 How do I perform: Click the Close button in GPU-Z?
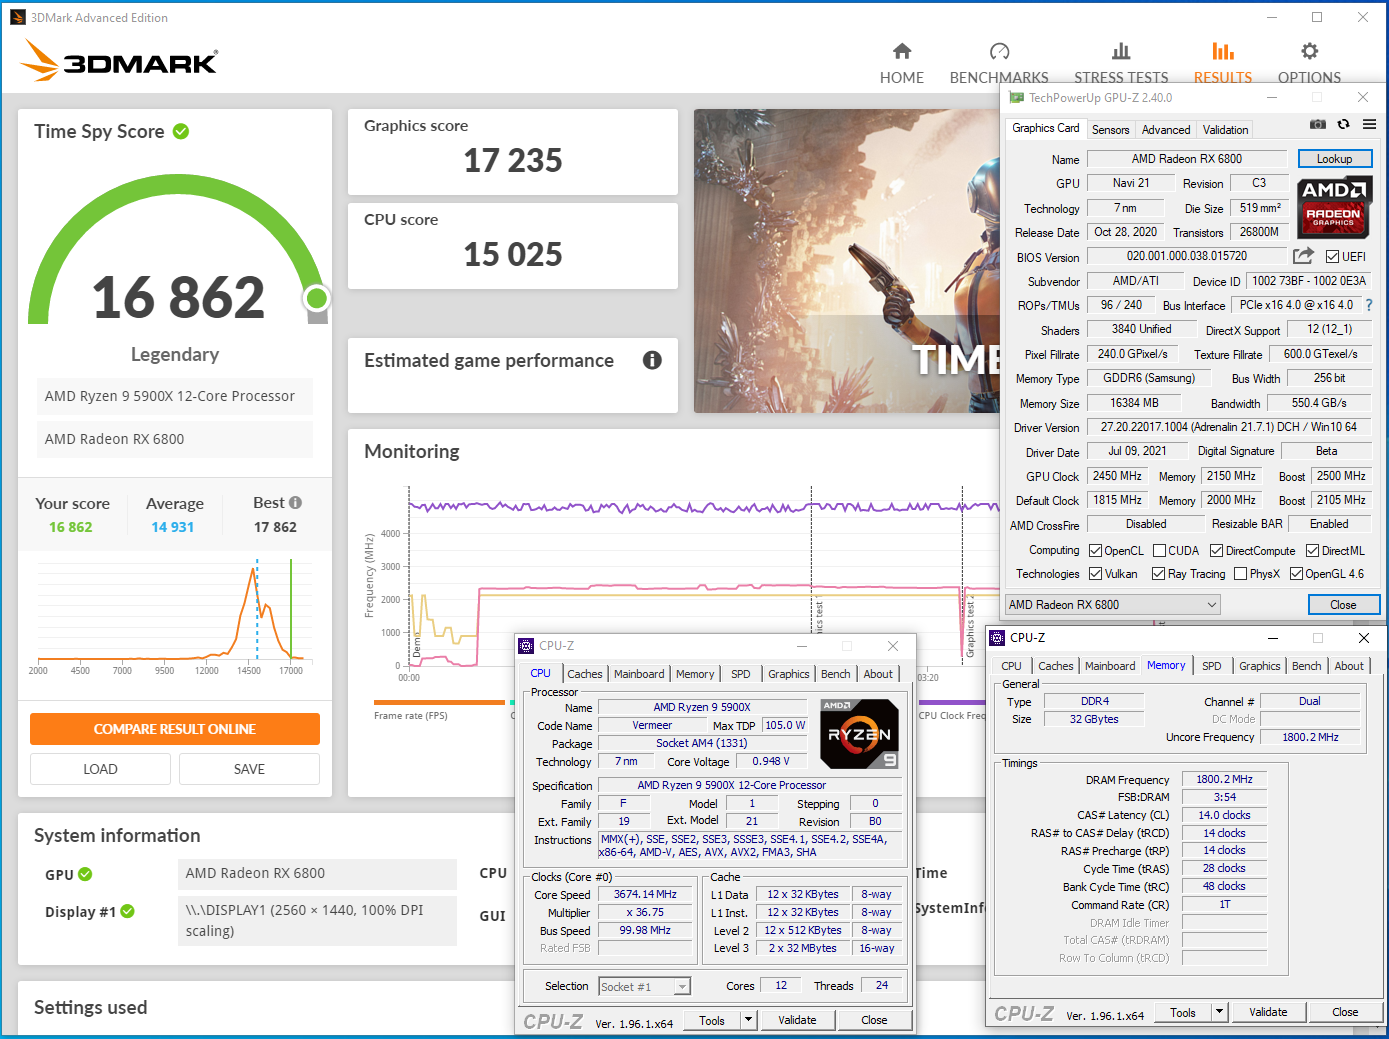1343,605
